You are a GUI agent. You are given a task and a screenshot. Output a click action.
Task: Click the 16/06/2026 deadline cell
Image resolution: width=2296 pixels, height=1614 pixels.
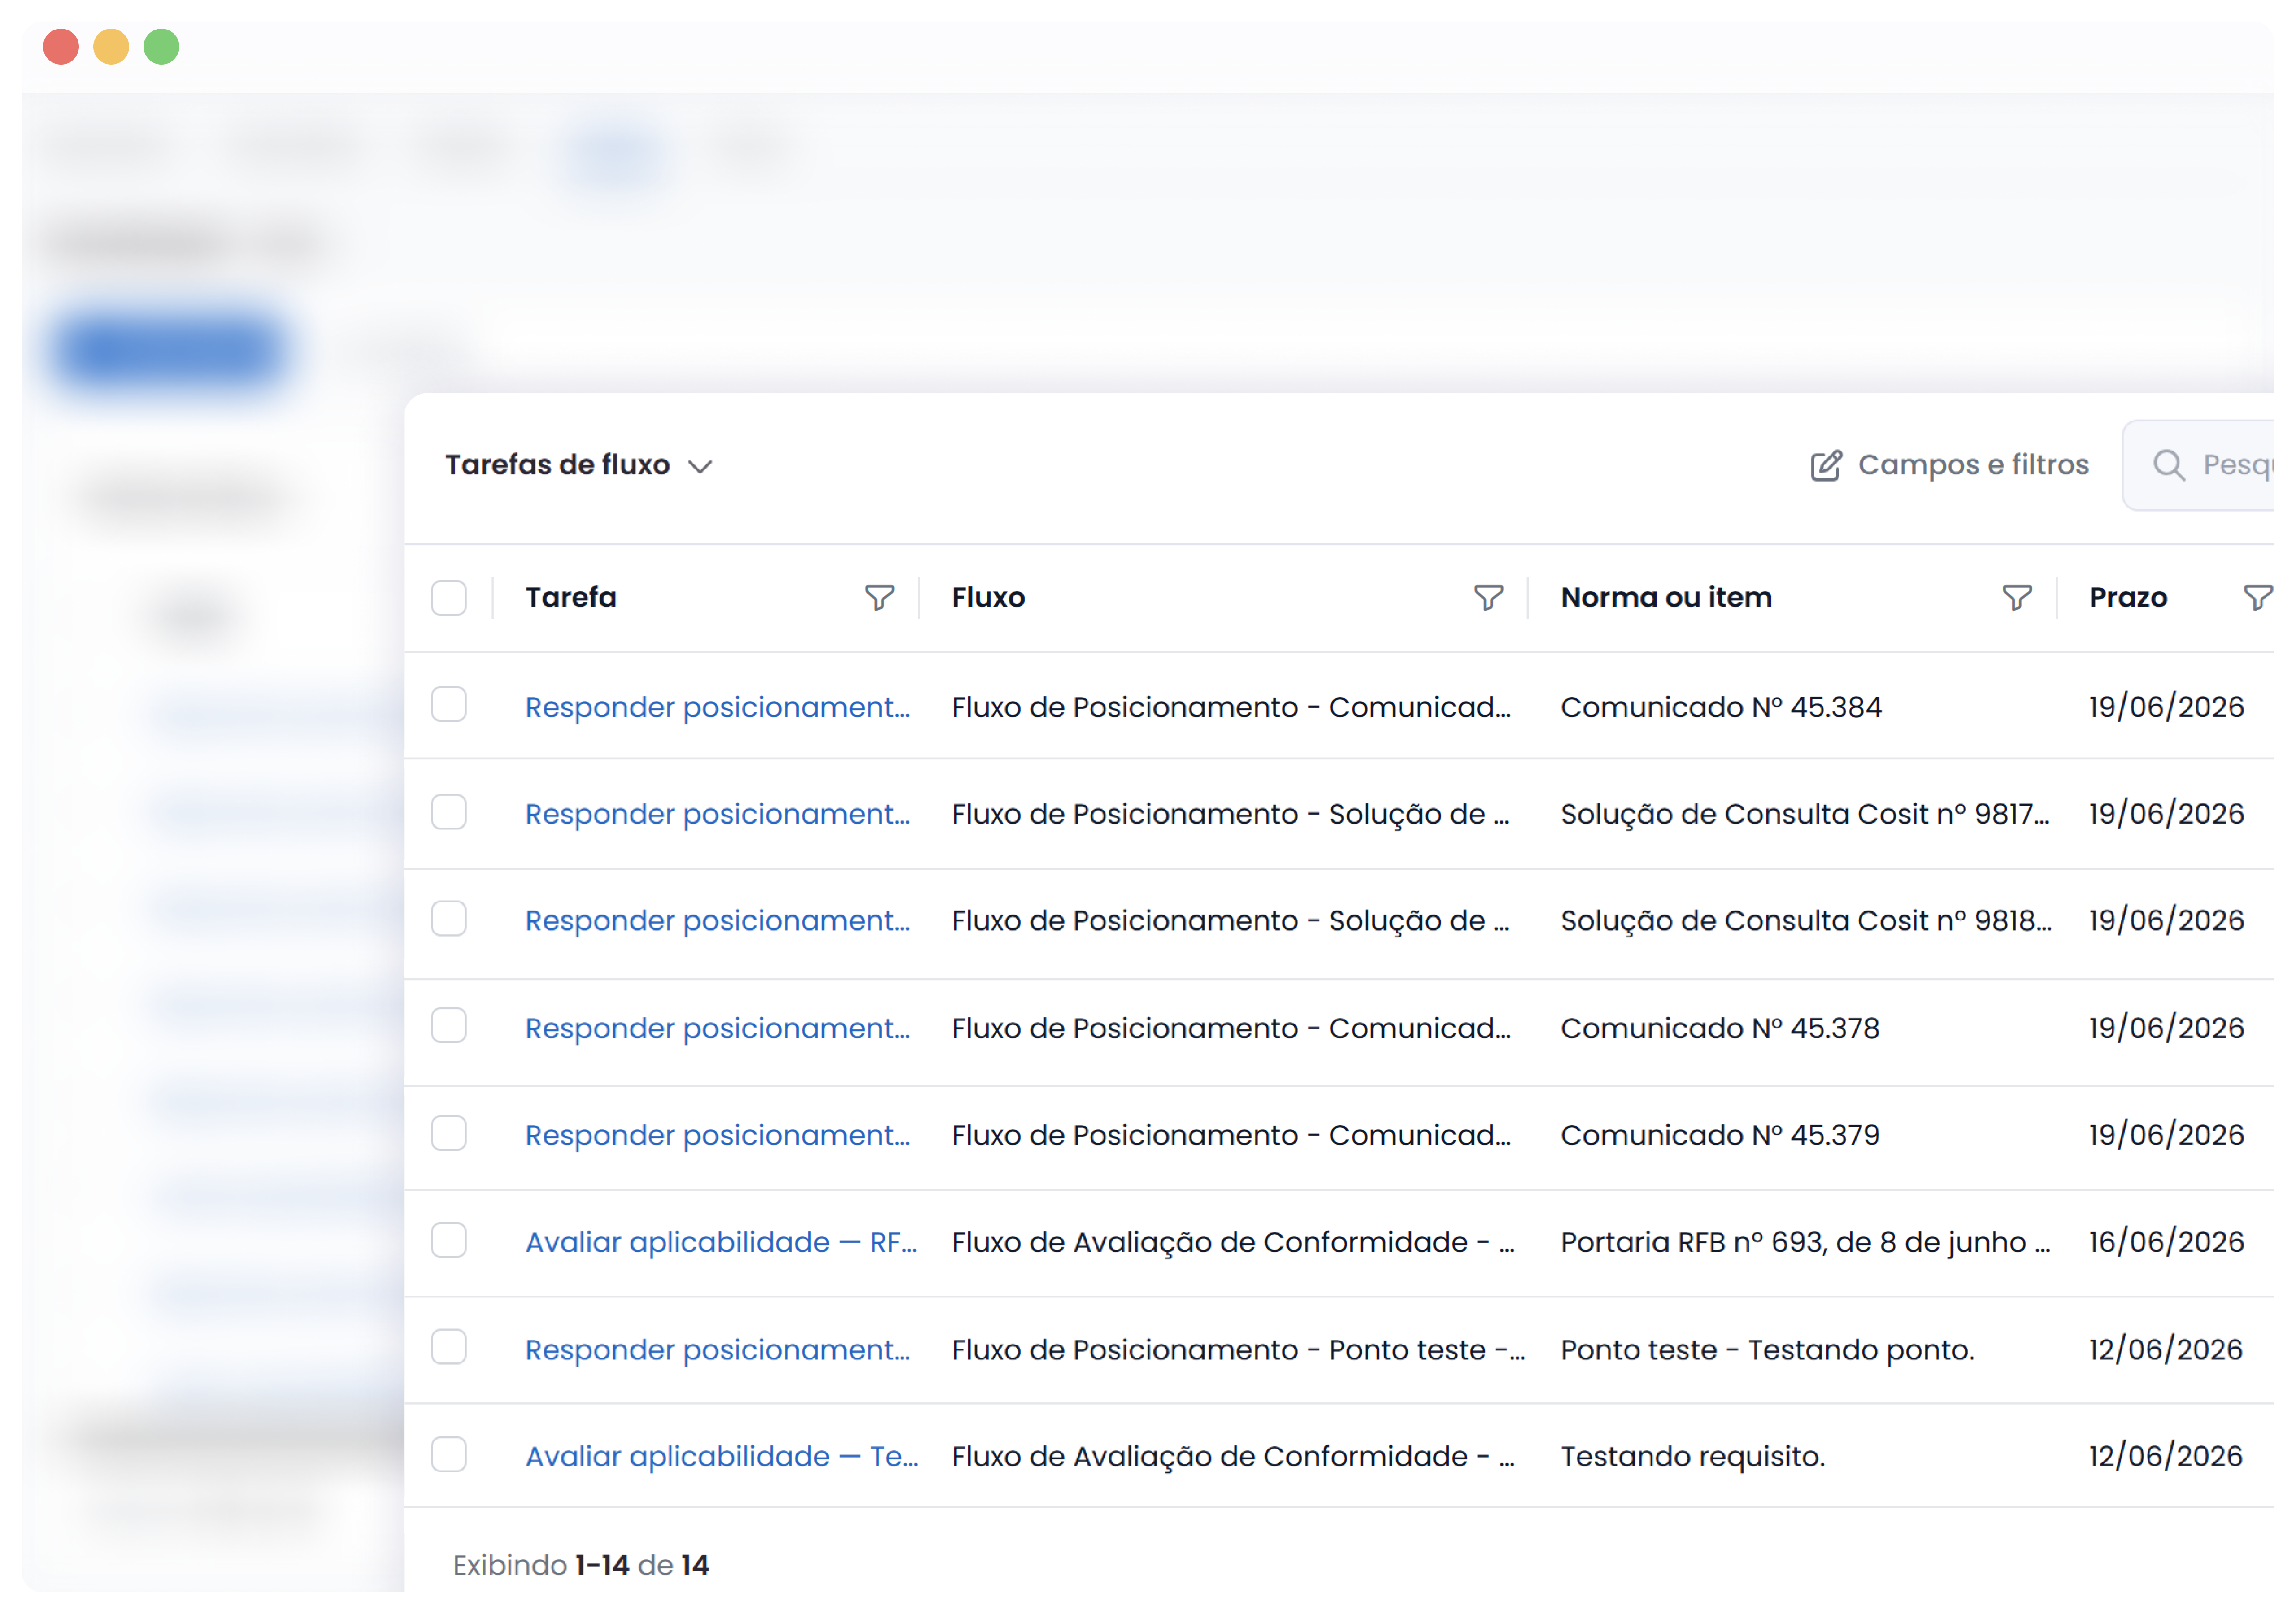coord(2166,1243)
